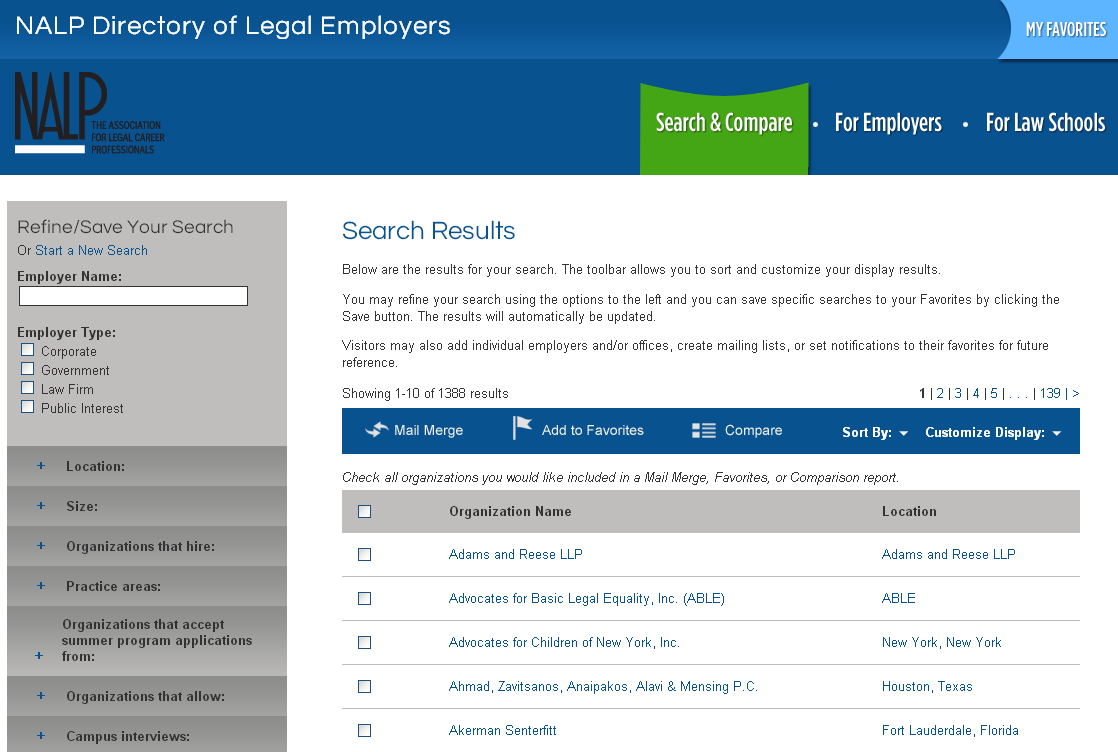Click the next page arrow link
Screen dimensions: 1118x752
pyautogui.click(x=1075, y=393)
